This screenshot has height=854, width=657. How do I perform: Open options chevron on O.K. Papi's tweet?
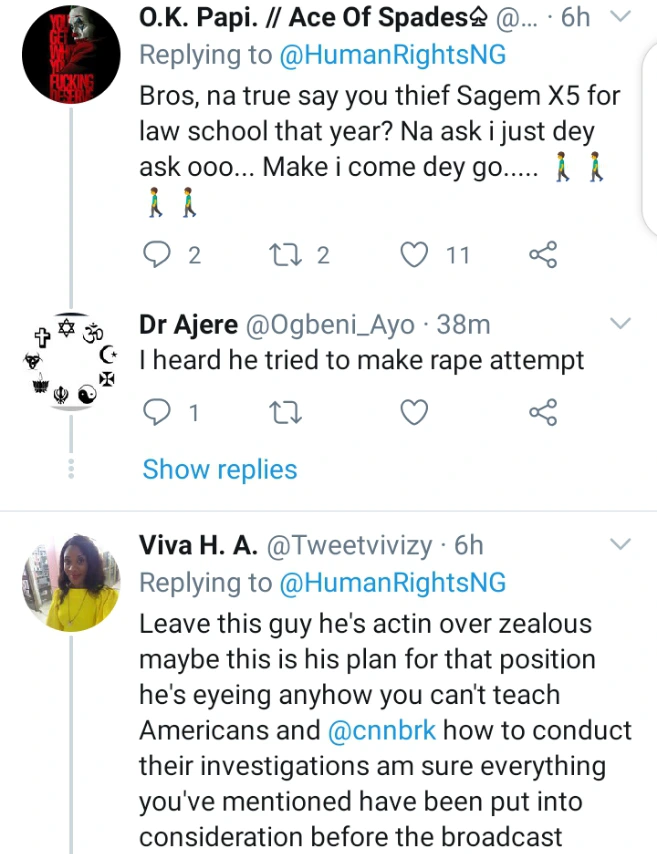(620, 15)
